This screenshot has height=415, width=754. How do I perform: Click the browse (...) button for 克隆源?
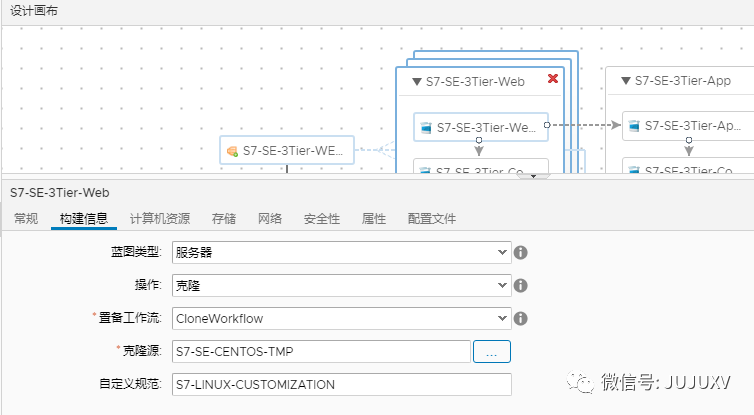click(x=492, y=352)
